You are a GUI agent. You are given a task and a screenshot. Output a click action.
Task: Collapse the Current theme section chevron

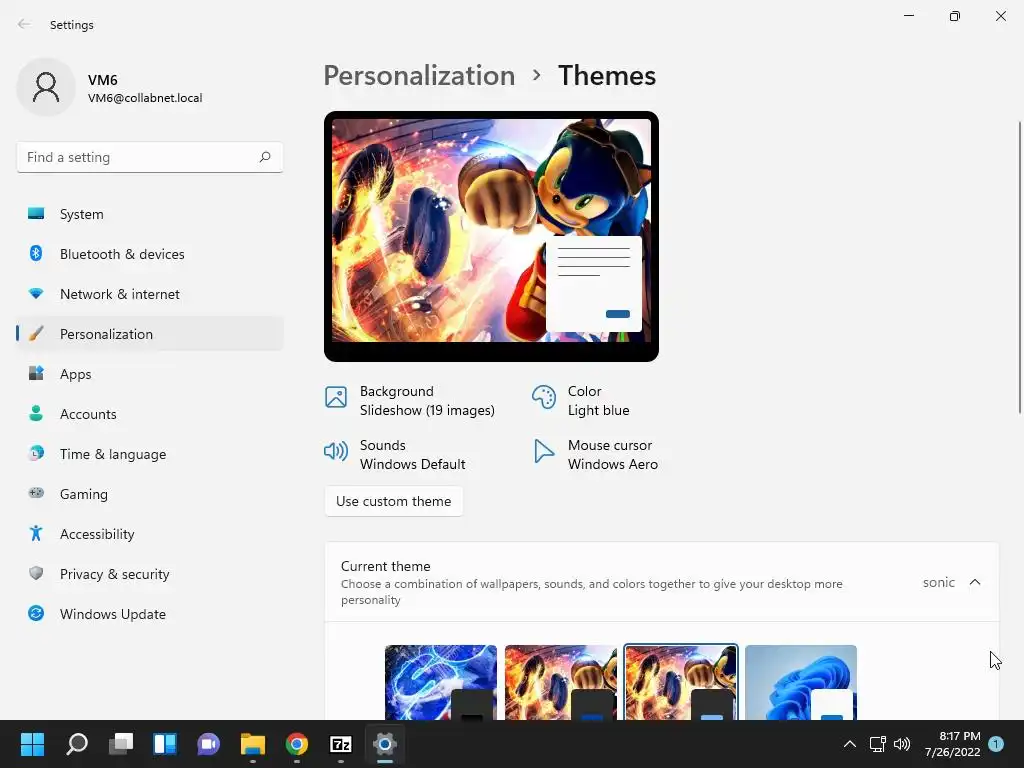975,582
